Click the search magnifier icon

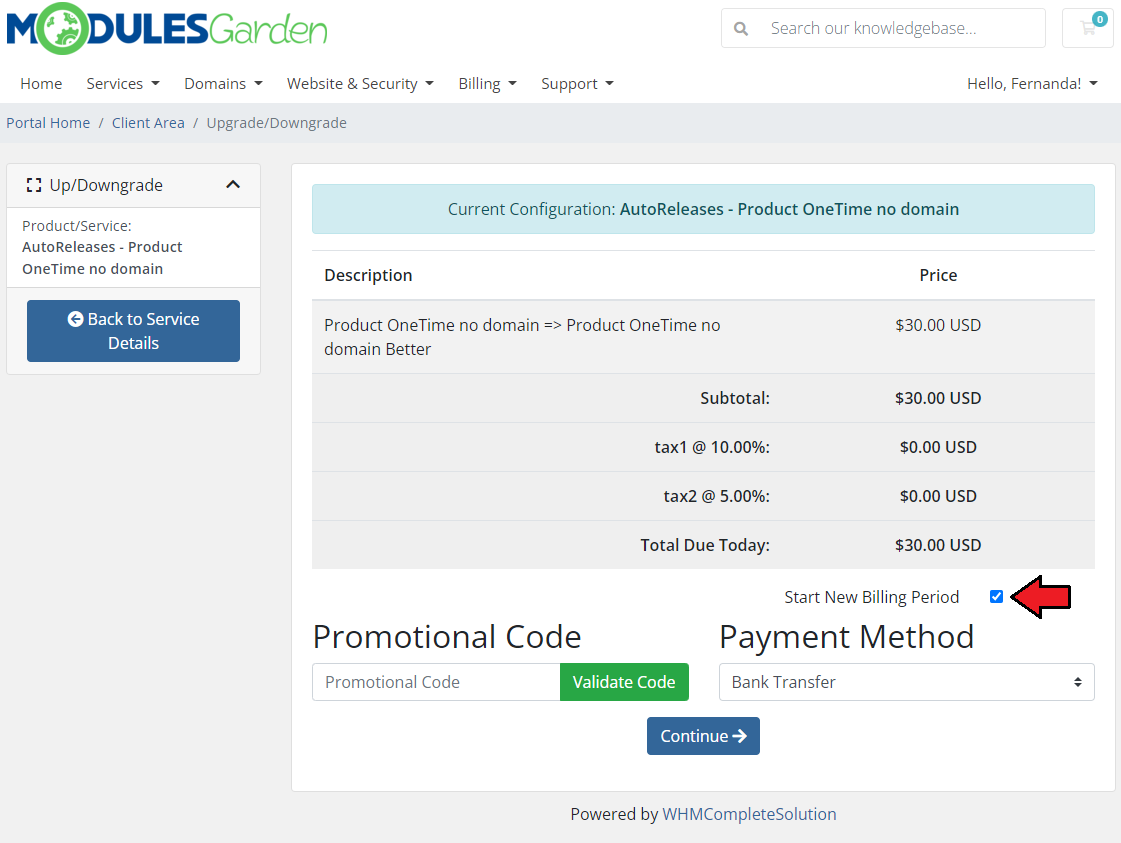741,29
